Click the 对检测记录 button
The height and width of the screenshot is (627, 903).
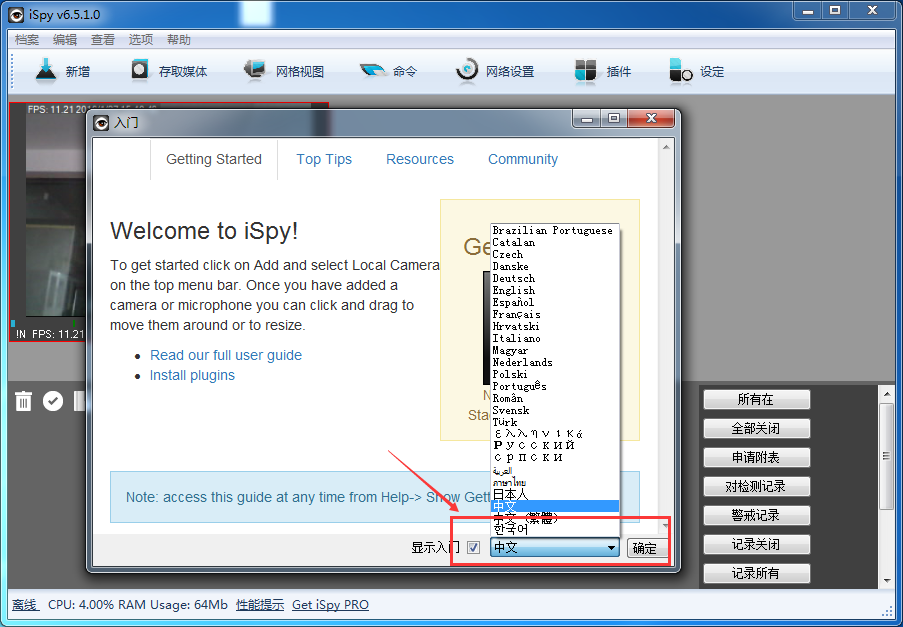point(756,487)
